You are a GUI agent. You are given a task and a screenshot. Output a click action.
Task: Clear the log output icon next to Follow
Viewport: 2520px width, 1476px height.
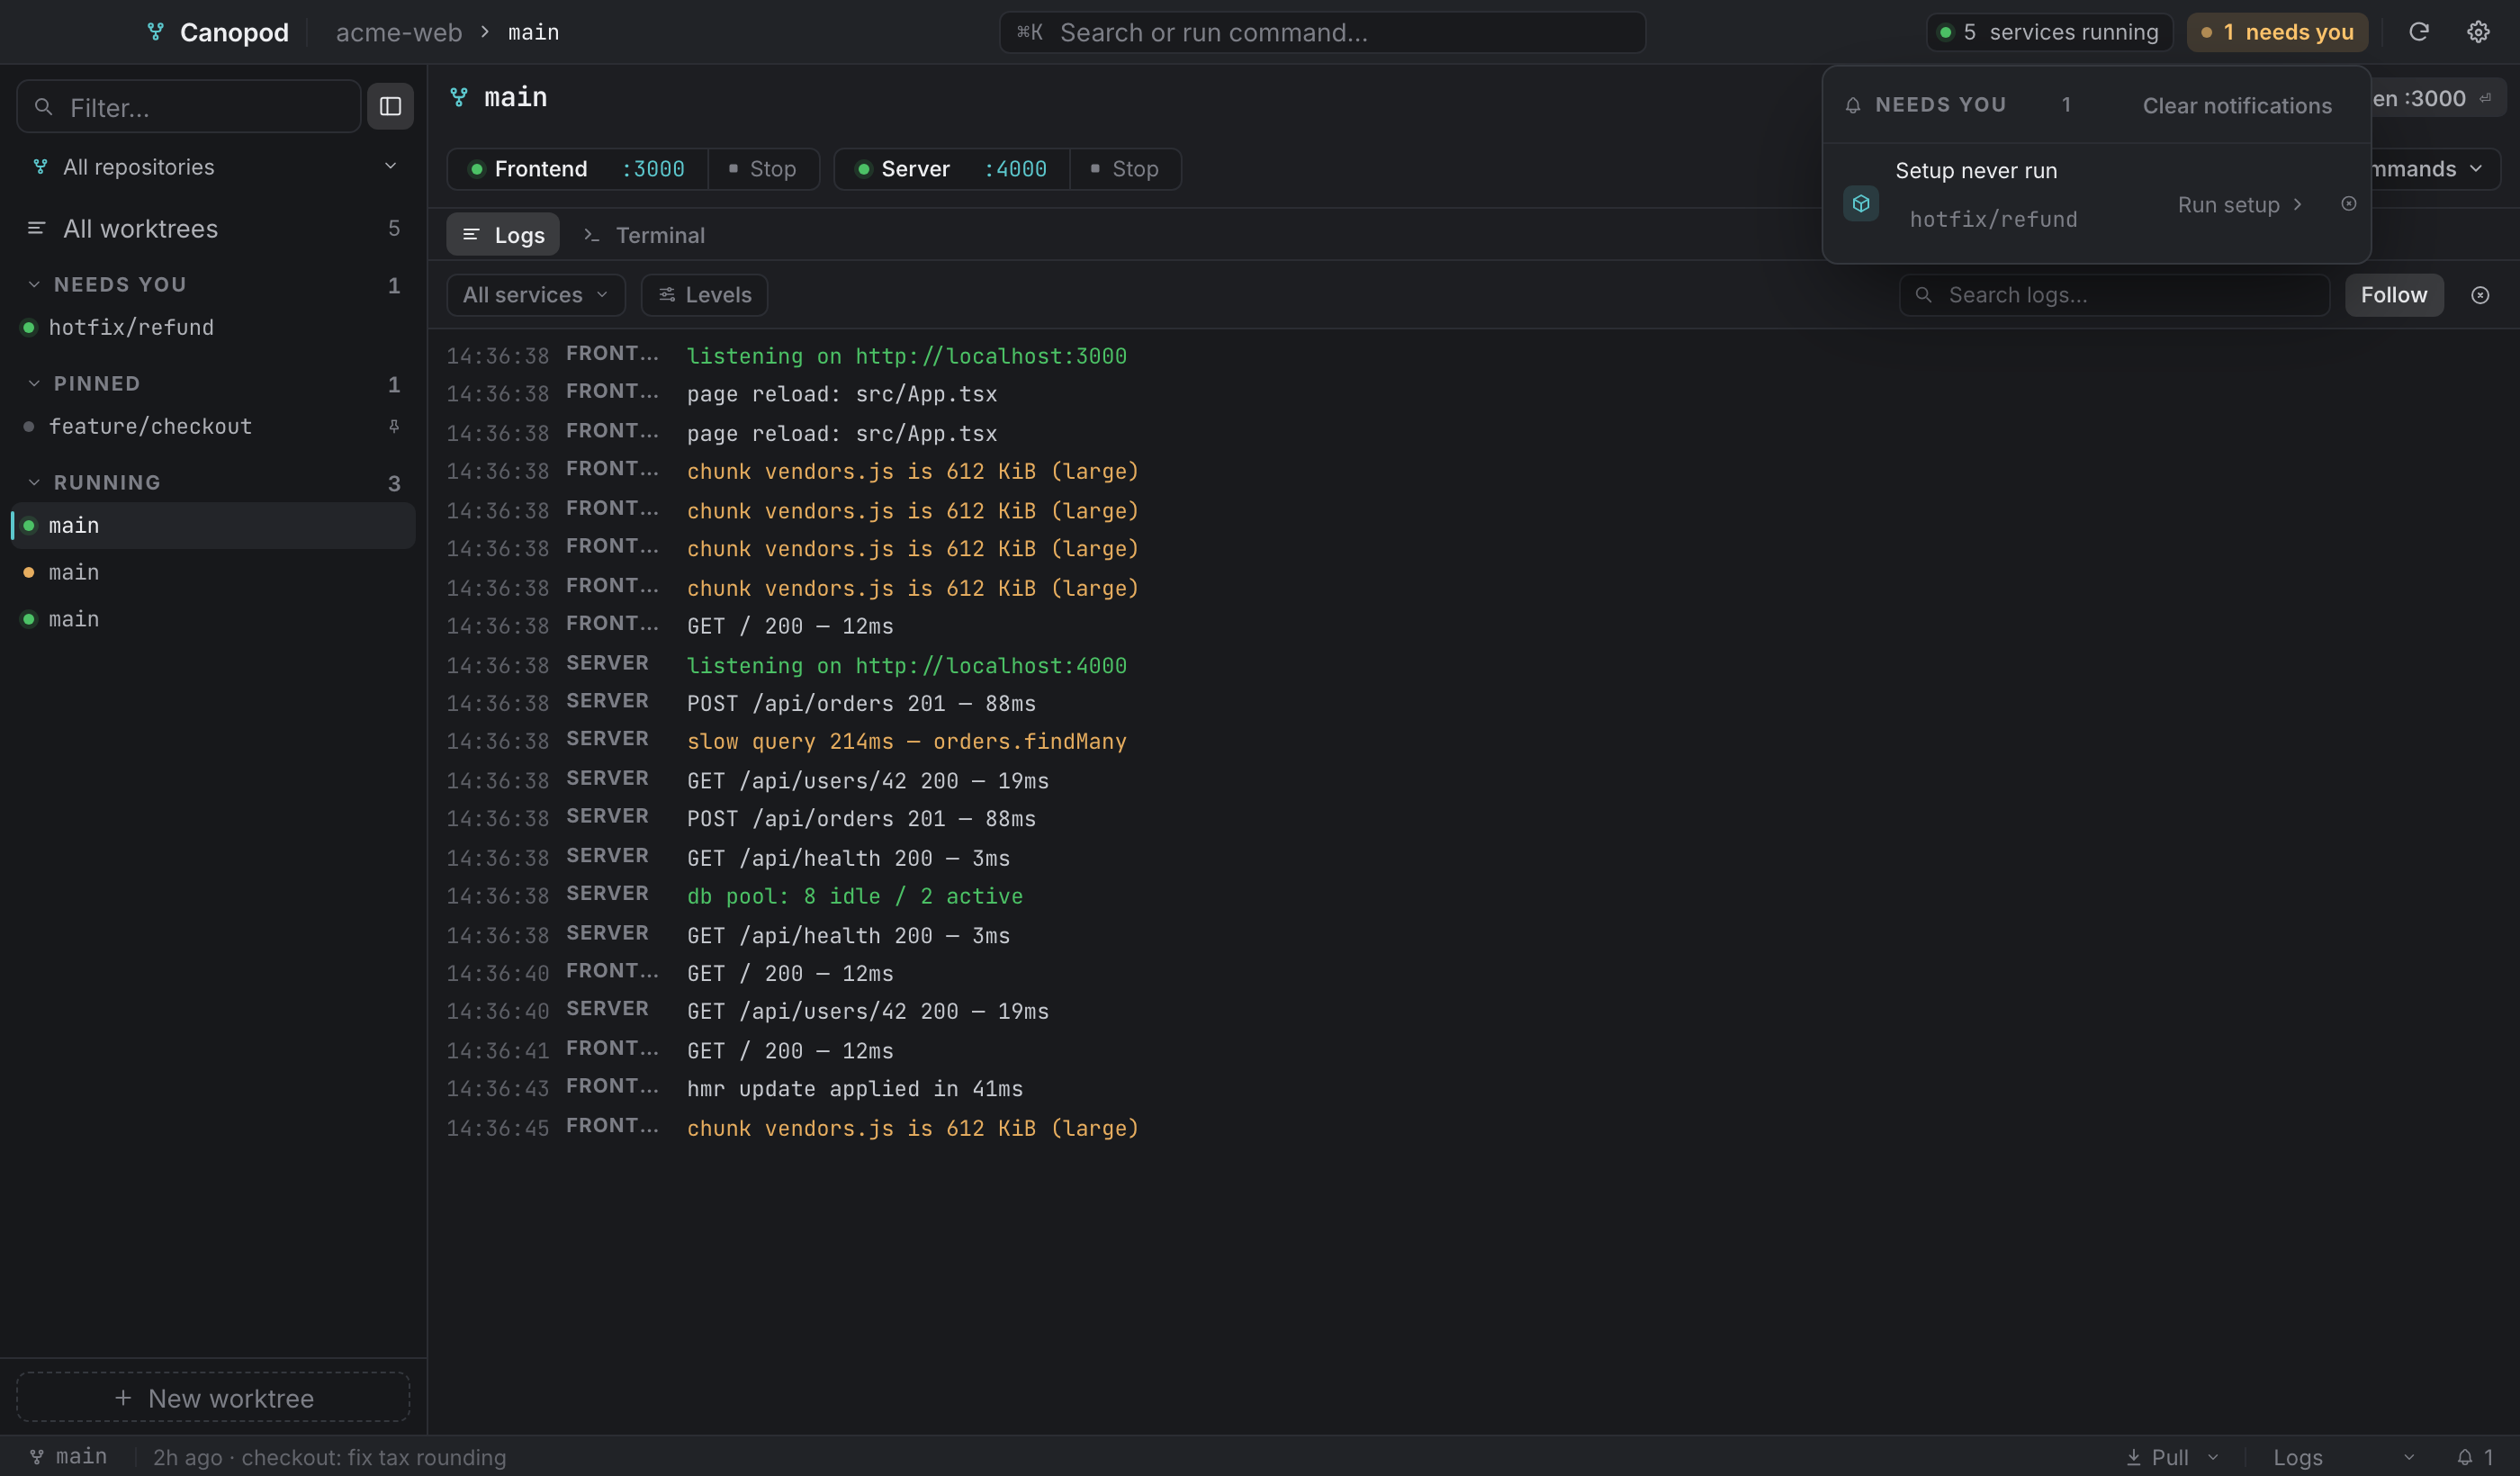coord(2480,295)
